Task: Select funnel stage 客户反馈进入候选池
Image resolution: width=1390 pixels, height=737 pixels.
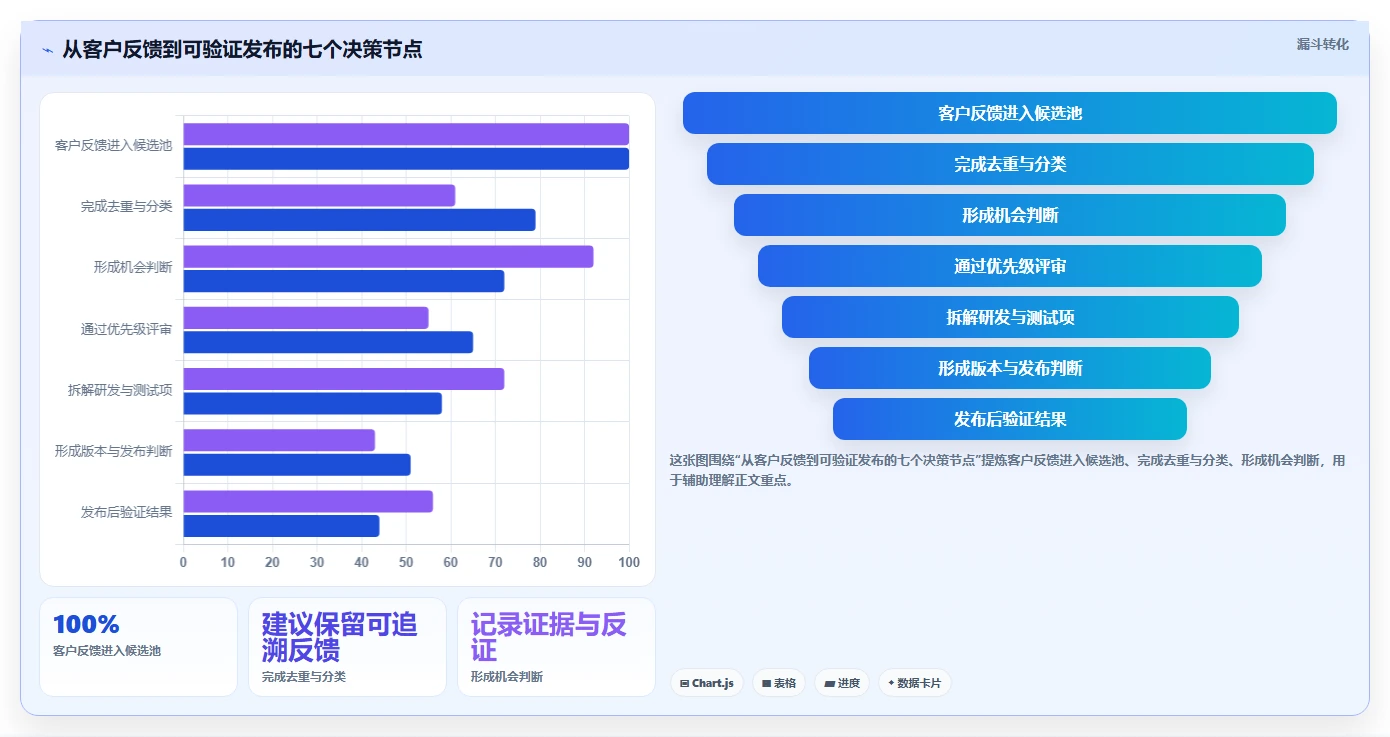Action: pos(1009,113)
